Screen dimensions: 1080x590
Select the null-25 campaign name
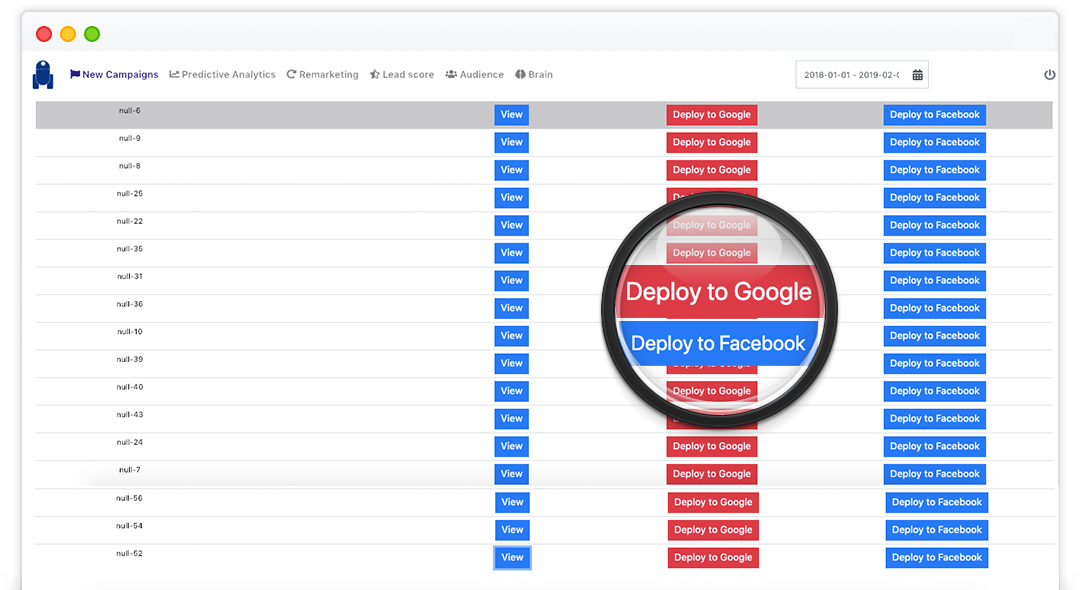pos(129,193)
